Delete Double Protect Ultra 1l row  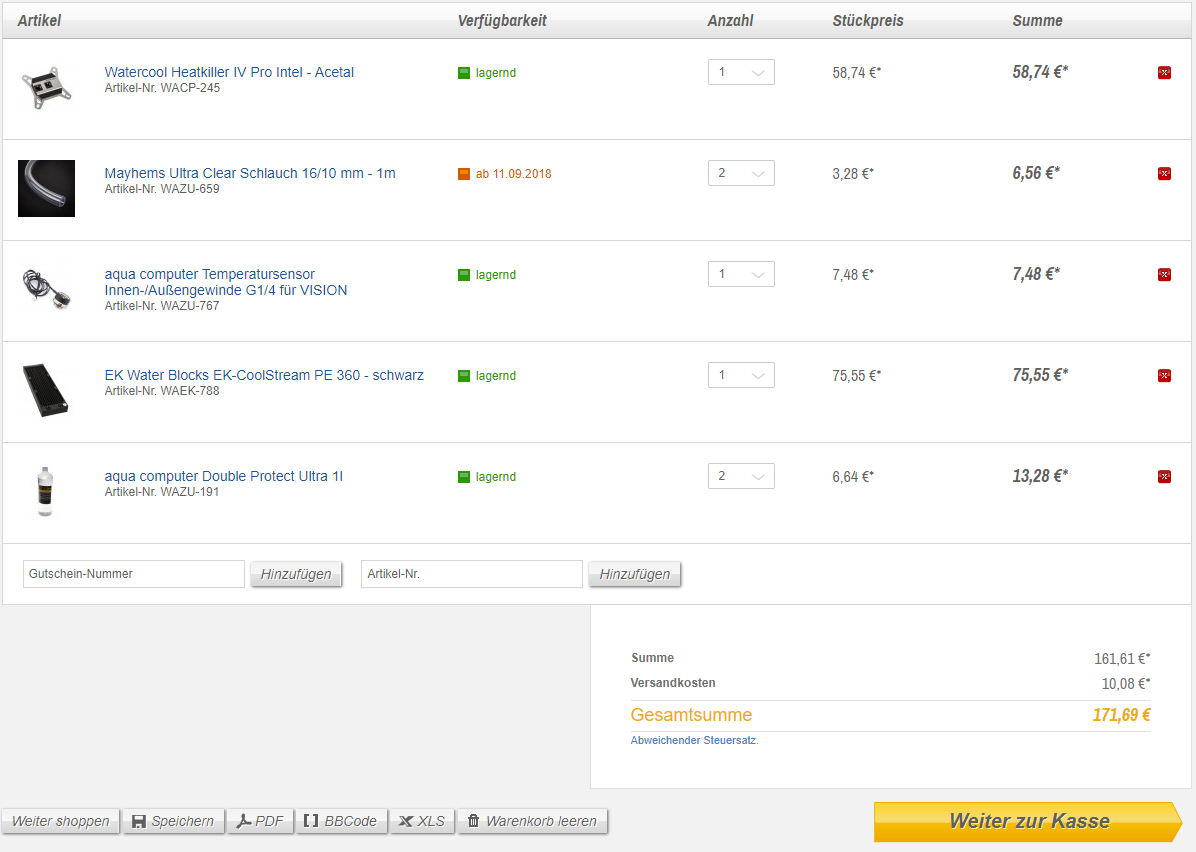1164,477
